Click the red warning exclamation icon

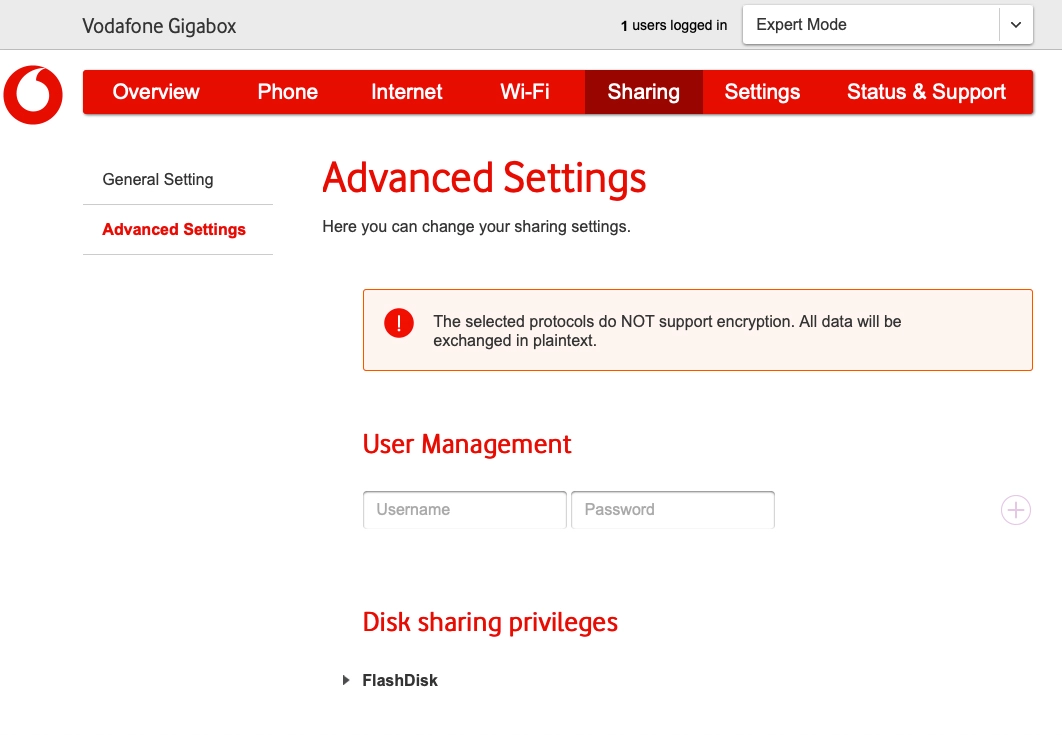(x=398, y=322)
